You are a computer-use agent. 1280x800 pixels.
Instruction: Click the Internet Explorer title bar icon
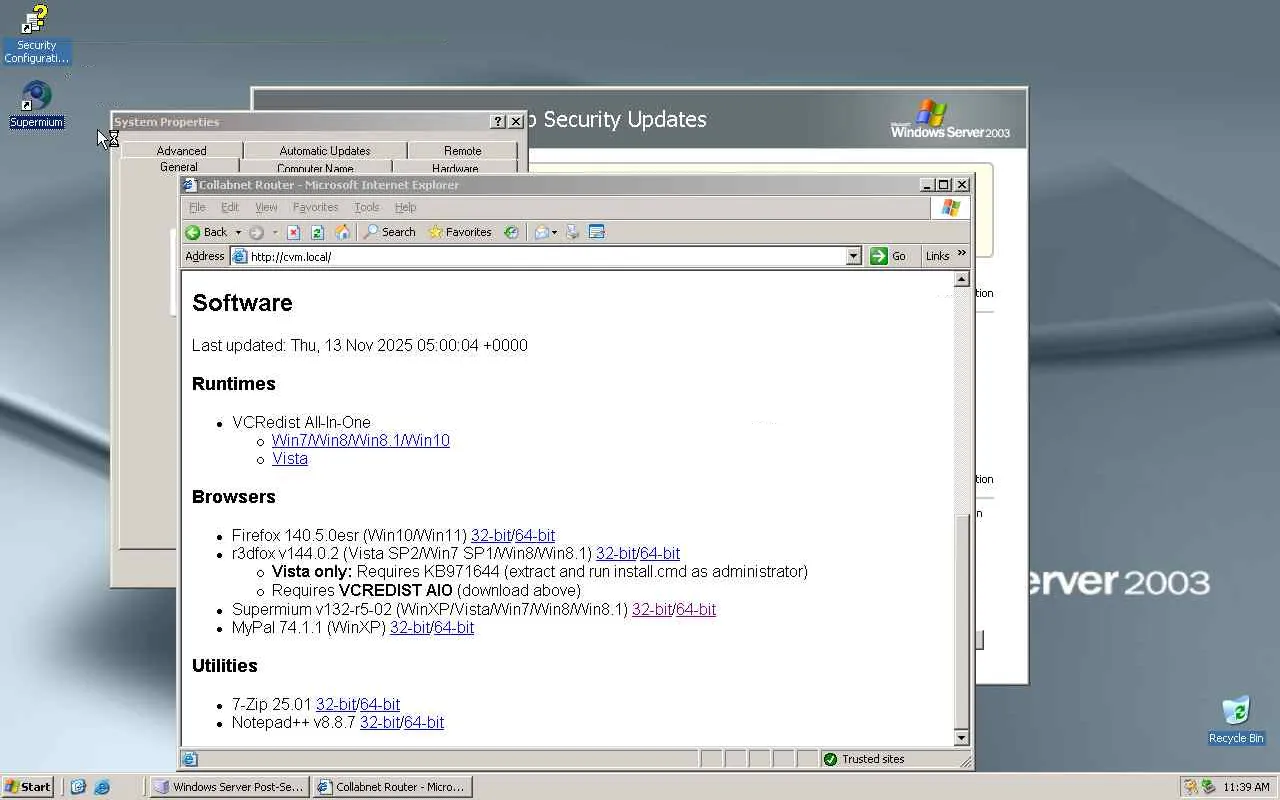pyautogui.click(x=189, y=185)
